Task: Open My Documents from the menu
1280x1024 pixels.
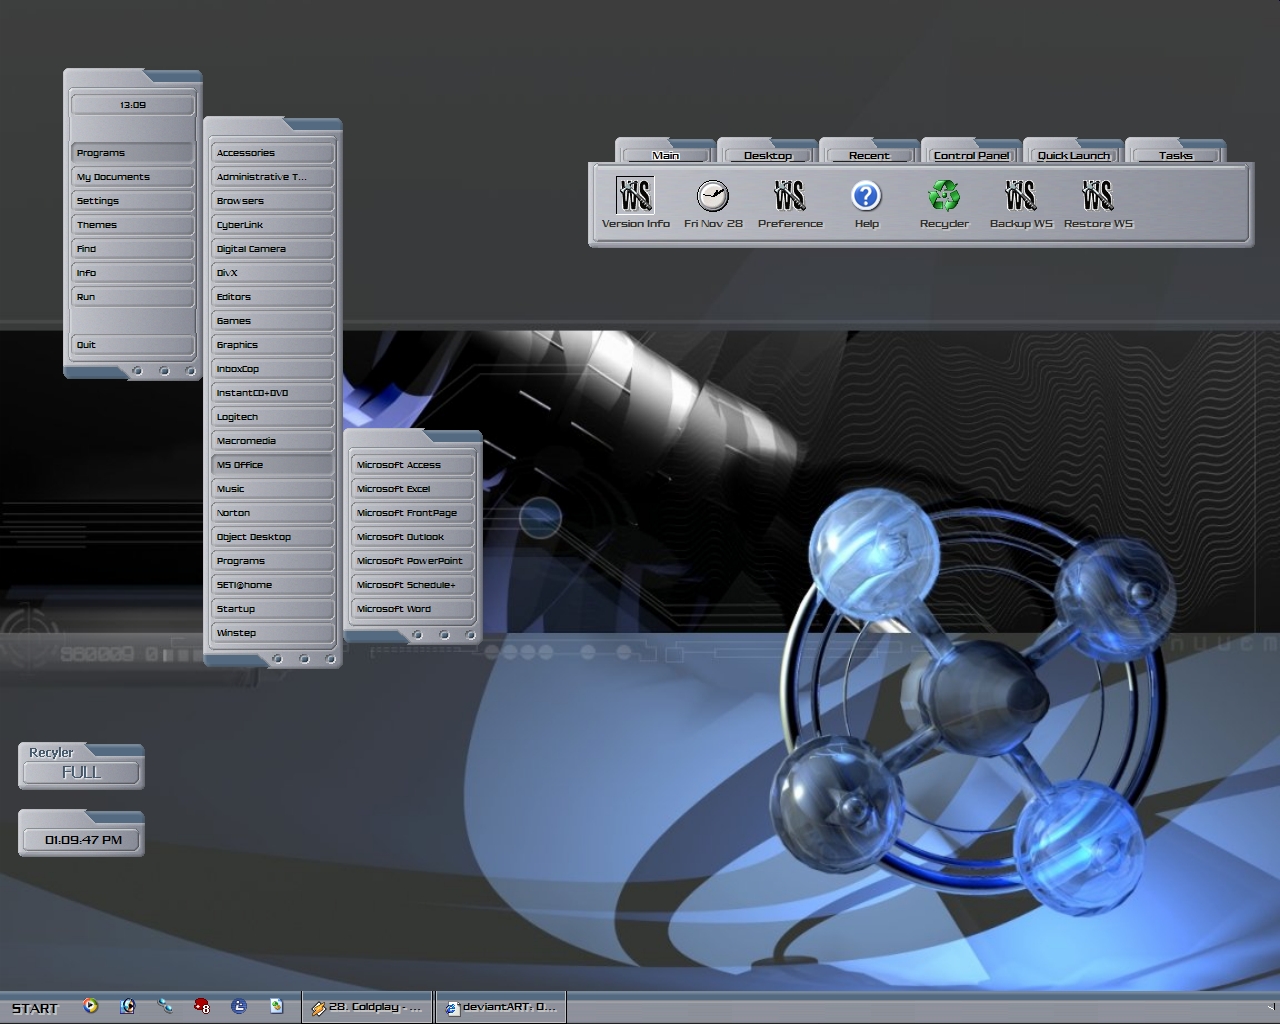Action: coord(133,177)
